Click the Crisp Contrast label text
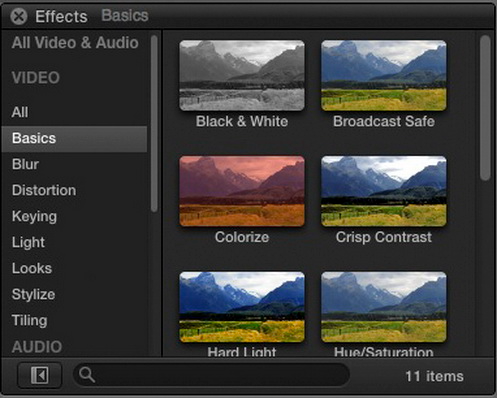Screen dimensions: 497x398 (x=384, y=238)
